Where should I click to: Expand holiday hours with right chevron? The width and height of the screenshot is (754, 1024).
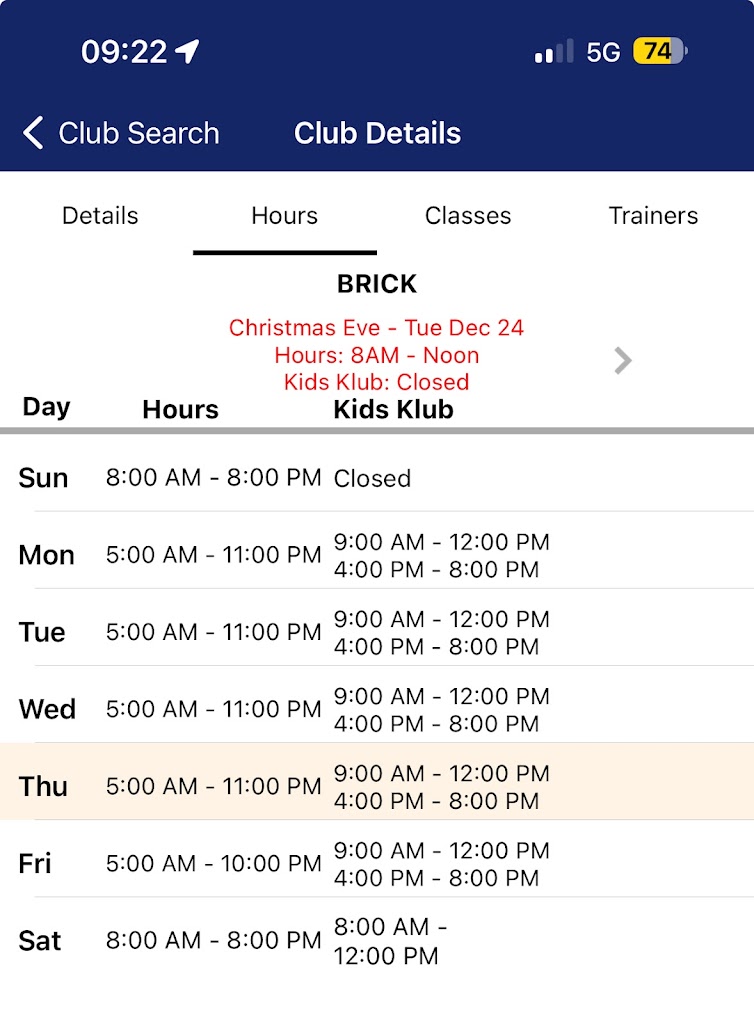[623, 360]
